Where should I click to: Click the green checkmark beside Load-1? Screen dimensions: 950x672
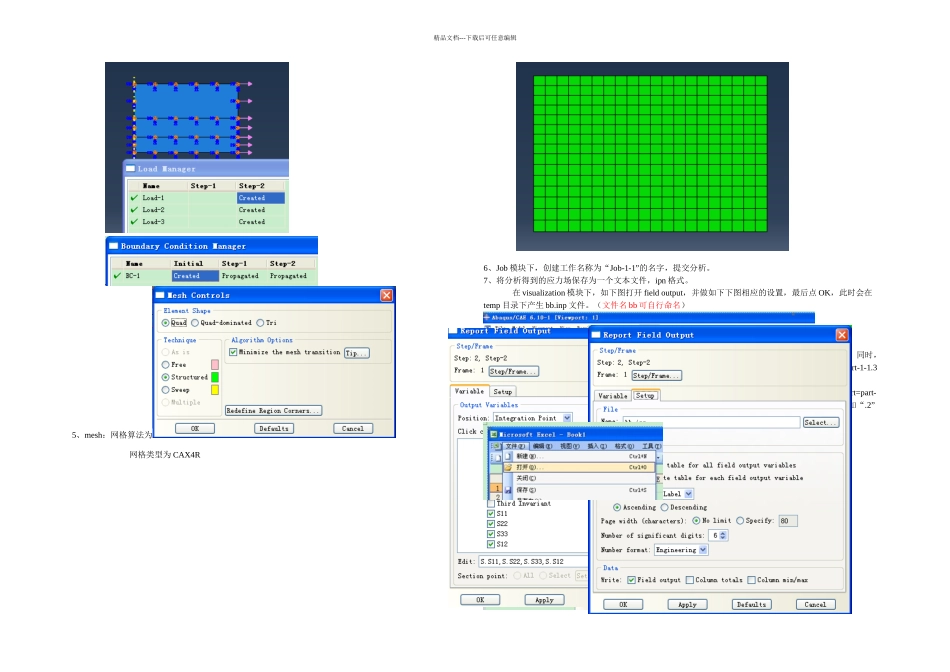coord(135,198)
